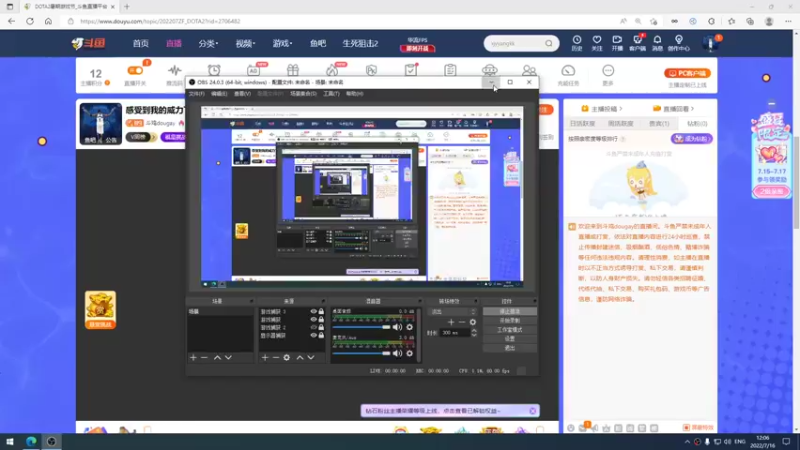The width and height of the screenshot is (800, 450).
Task: Open the scene transition type dropdown
Action: click(453, 312)
